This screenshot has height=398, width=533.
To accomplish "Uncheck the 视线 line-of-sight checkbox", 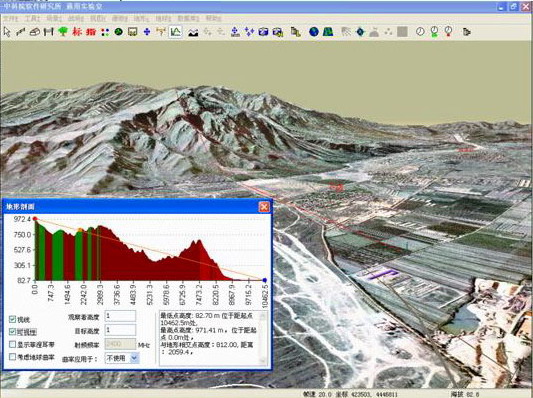I will point(12,319).
